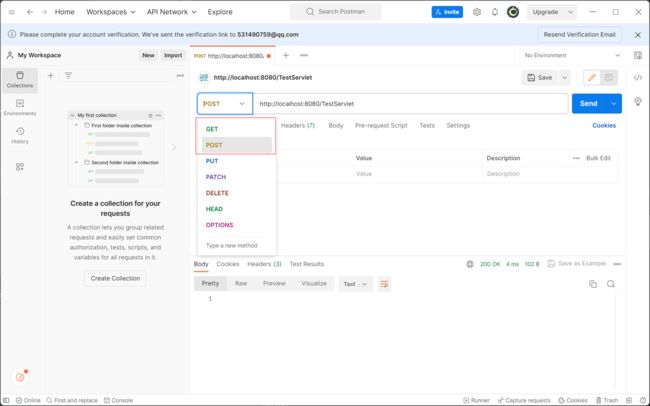Open the user avatar menu
This screenshot has height=406, width=650.
pyautogui.click(x=513, y=12)
